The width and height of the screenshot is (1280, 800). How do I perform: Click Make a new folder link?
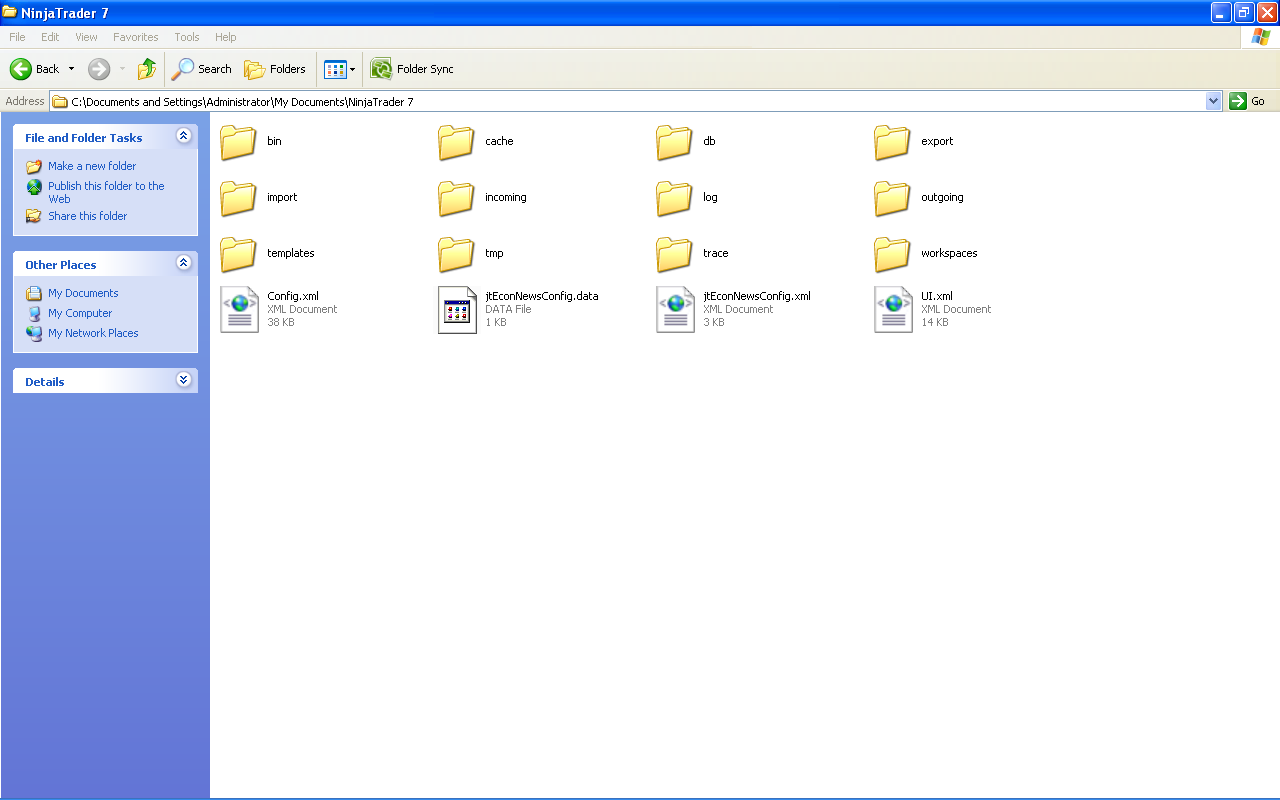tap(92, 166)
